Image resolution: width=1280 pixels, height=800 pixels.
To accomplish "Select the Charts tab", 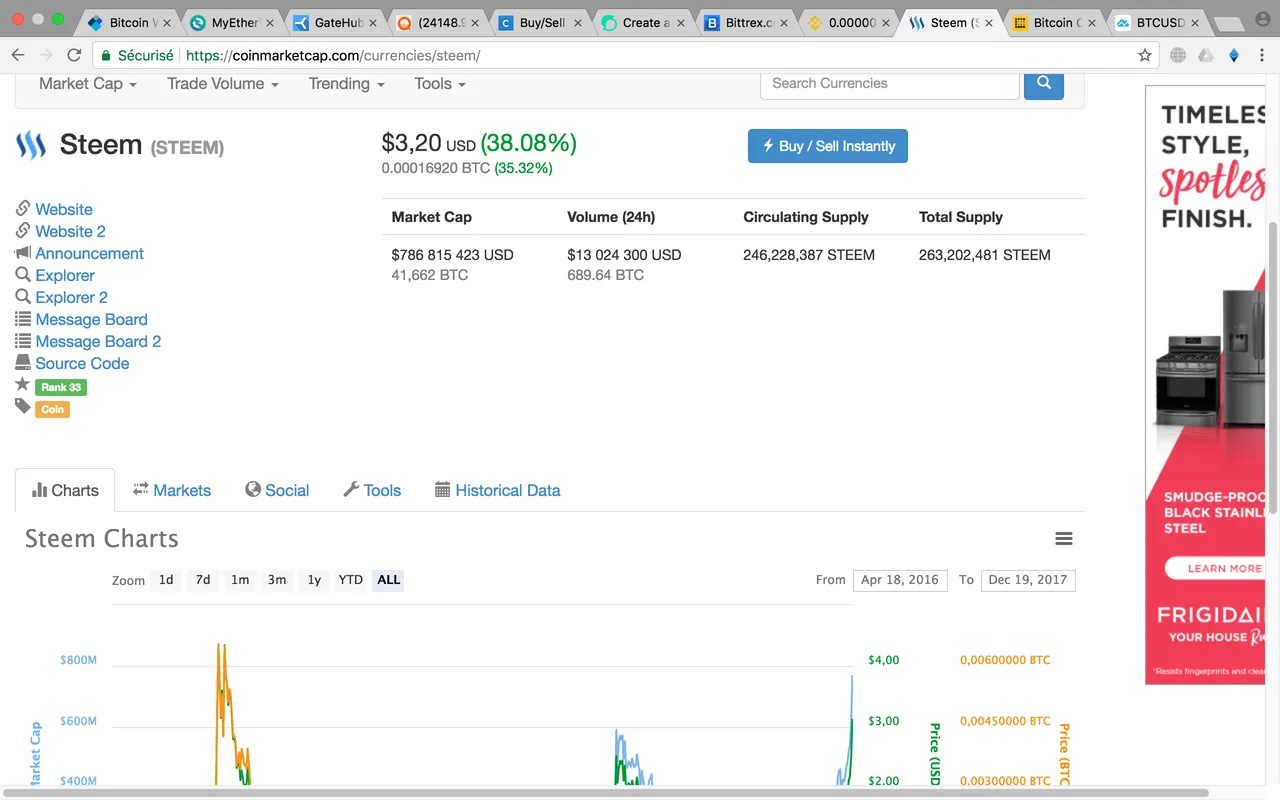I will [65, 490].
